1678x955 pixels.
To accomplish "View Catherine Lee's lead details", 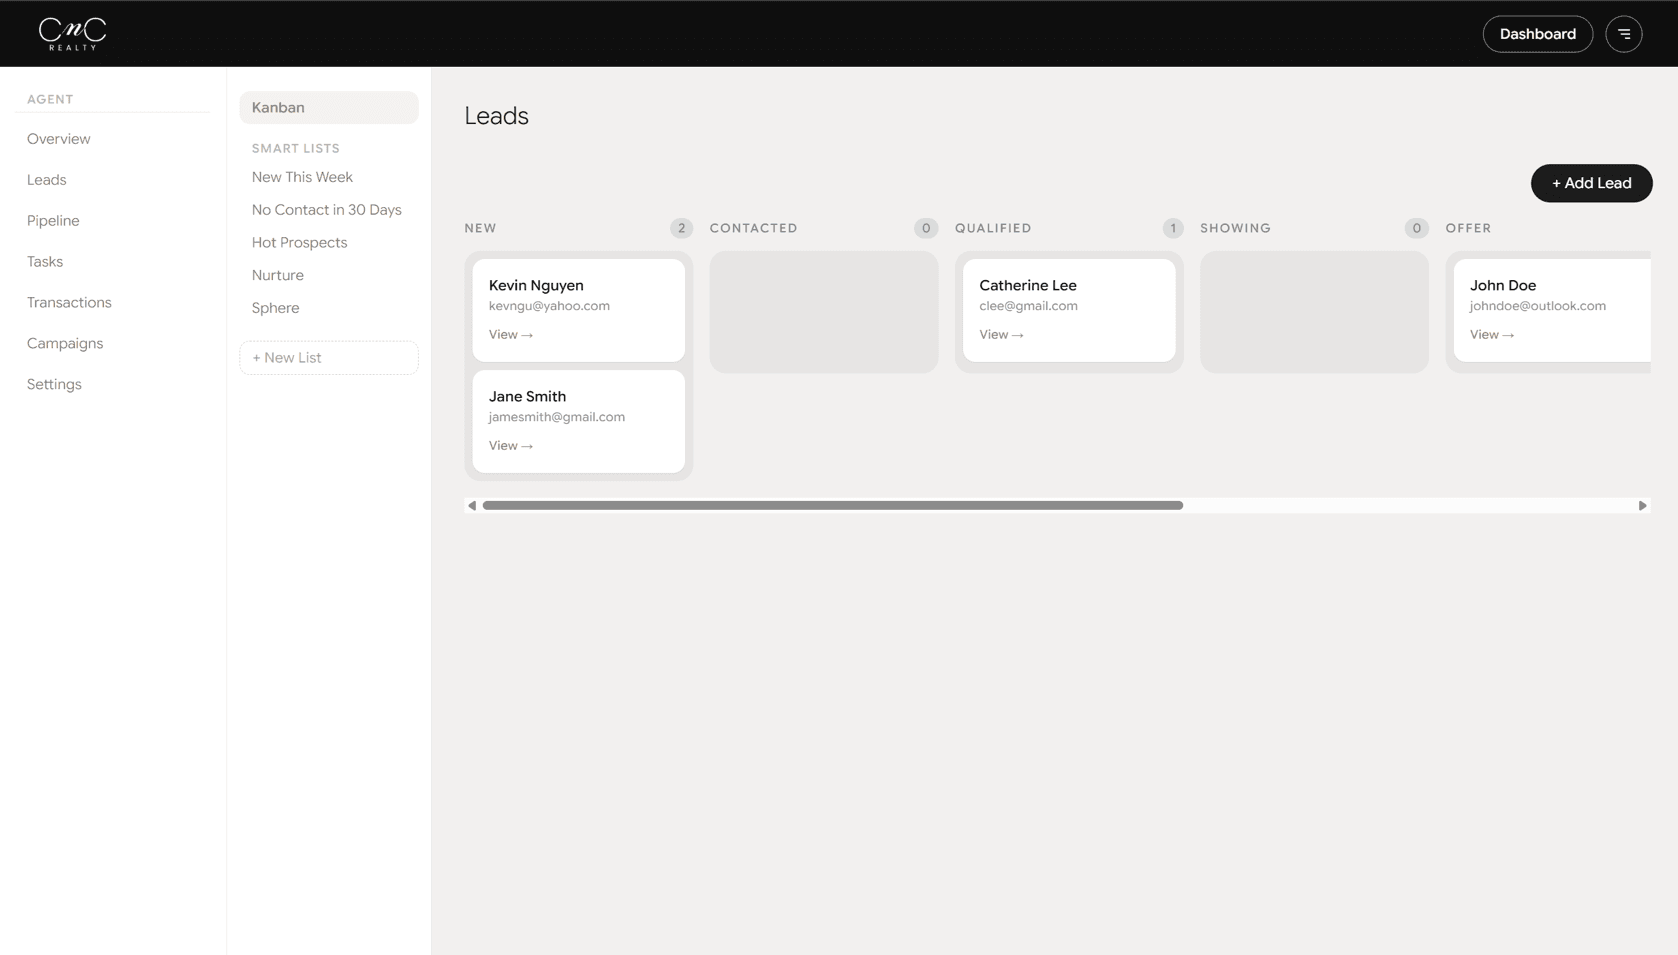I will point(1001,335).
